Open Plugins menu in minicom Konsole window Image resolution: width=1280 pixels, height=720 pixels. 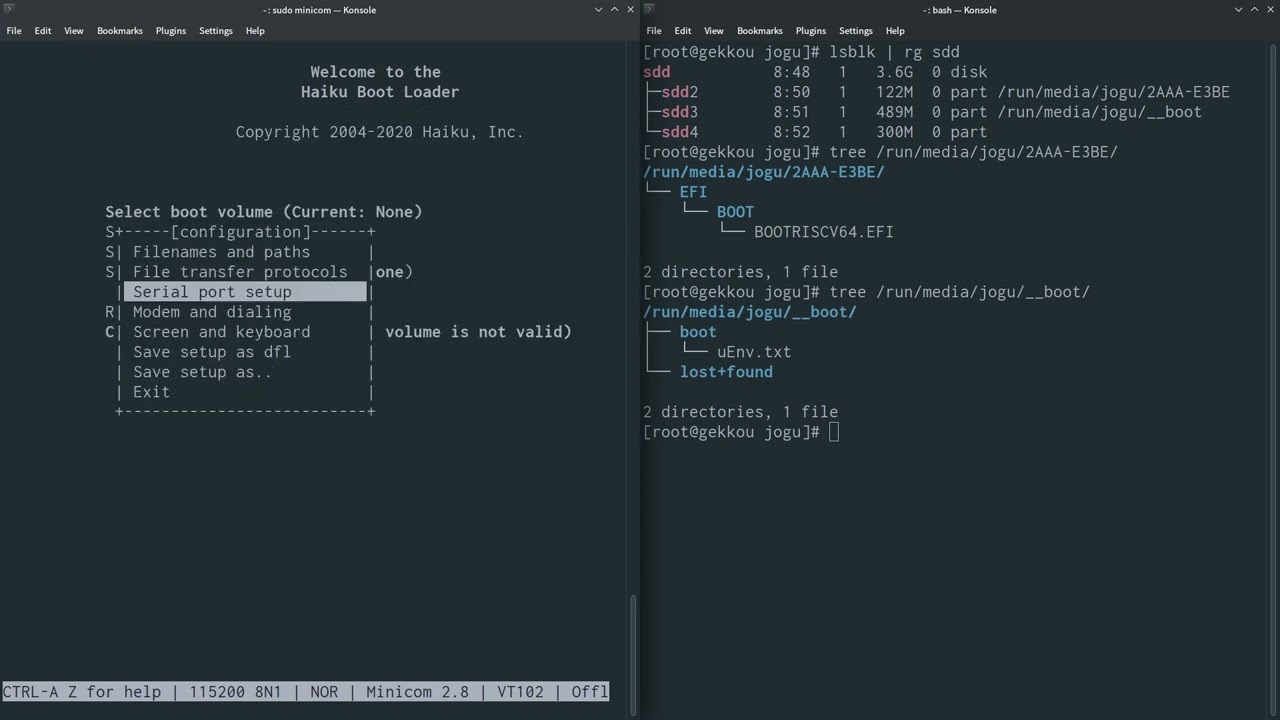point(171,31)
